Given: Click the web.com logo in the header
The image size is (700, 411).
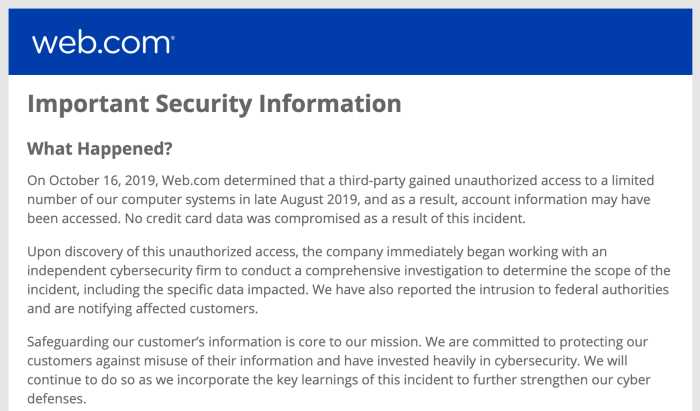Looking at the screenshot, I should tap(102, 43).
